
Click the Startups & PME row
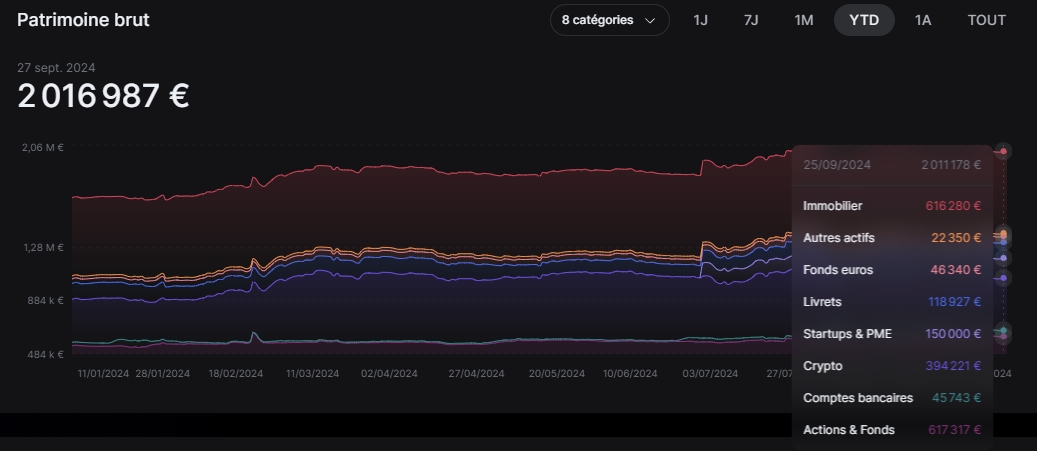point(892,334)
